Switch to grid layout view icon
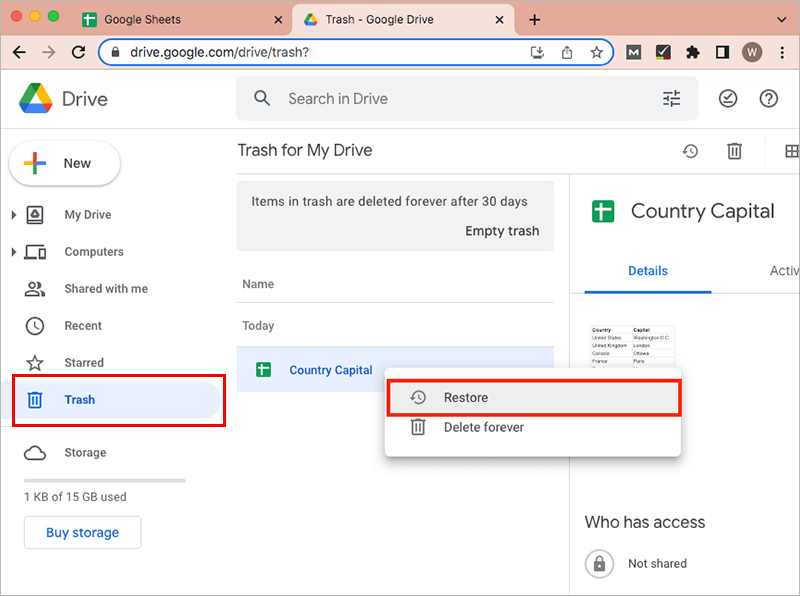The width and height of the screenshot is (800, 596). coord(792,151)
